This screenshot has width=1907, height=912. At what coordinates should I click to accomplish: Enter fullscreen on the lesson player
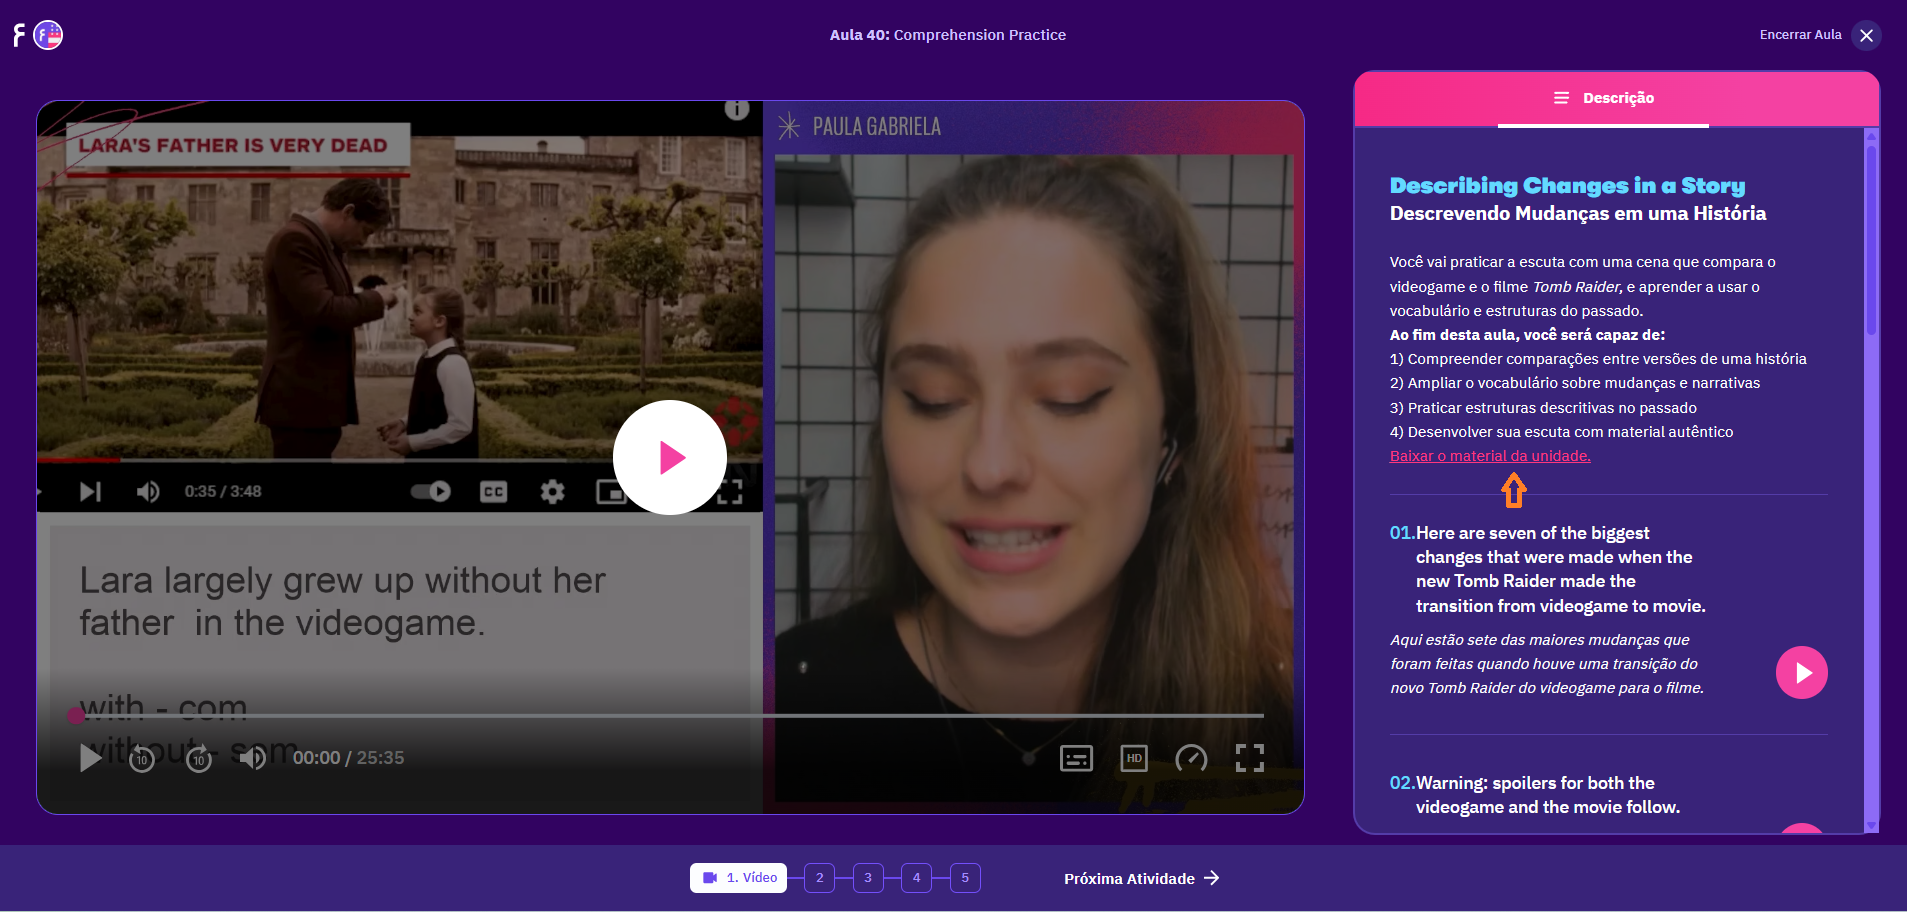[x=1249, y=758]
